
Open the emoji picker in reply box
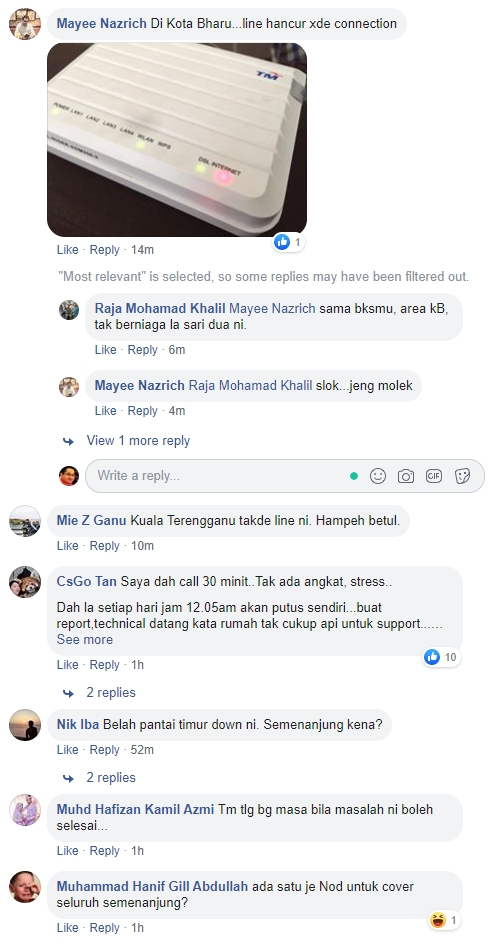pyautogui.click(x=378, y=476)
